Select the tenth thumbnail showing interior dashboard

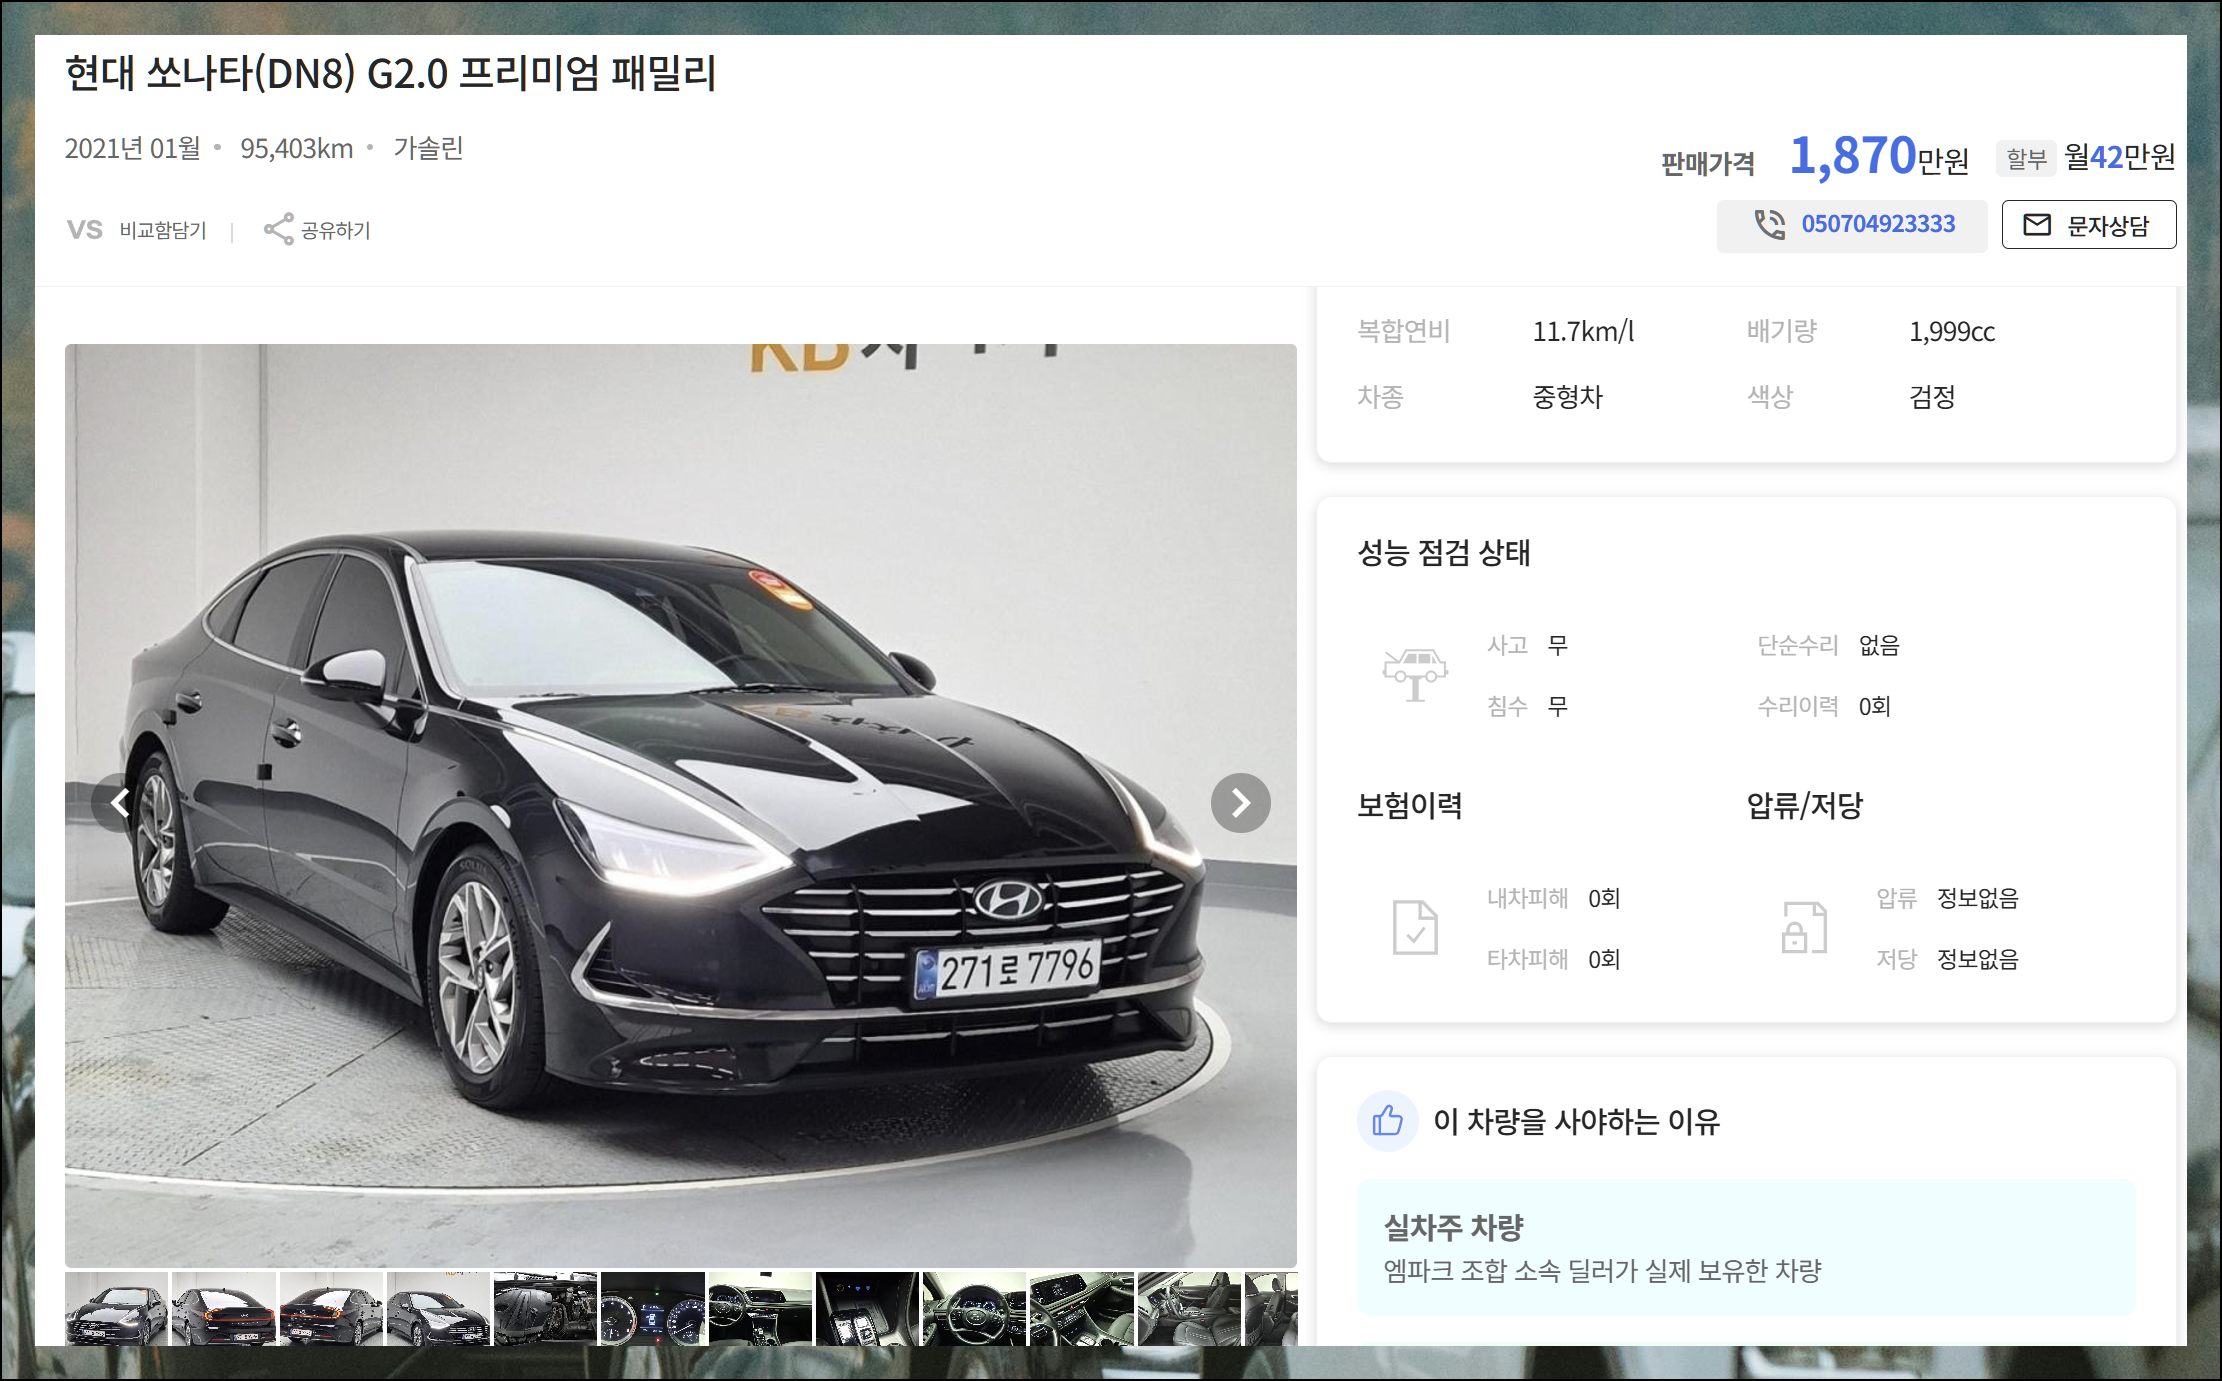(x=1082, y=1309)
